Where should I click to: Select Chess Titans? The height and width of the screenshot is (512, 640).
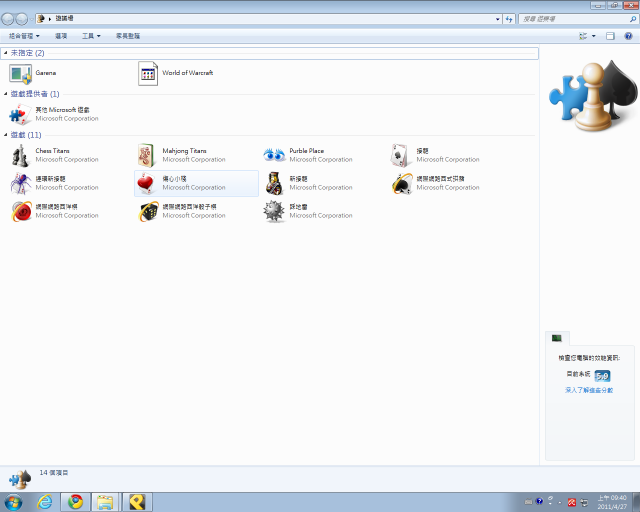(x=54, y=155)
